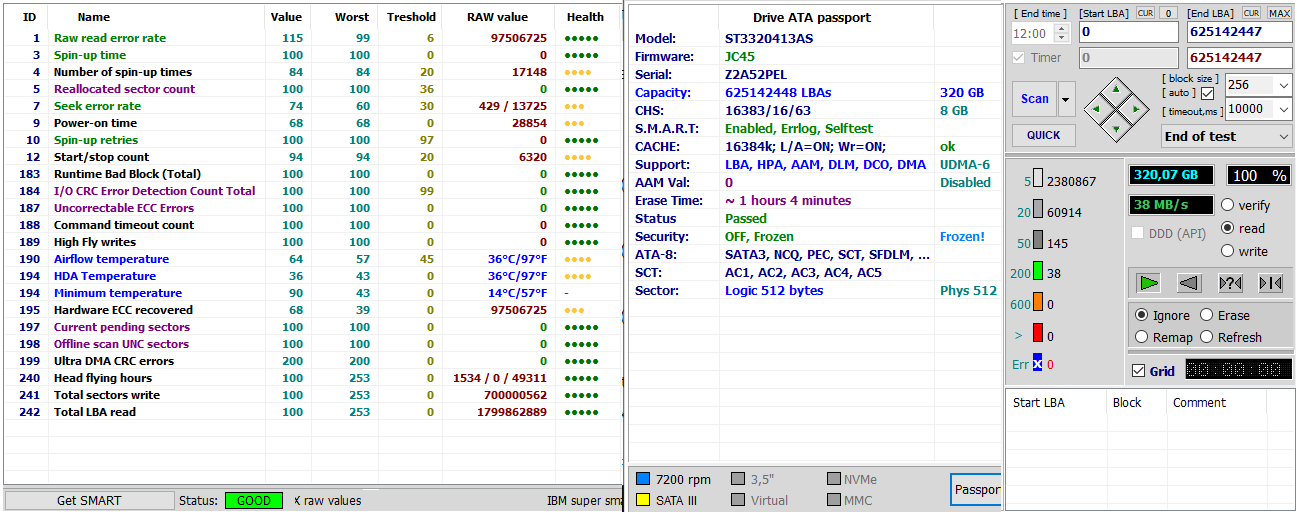Uncheck the auto block size checkbox
The width and height of the screenshot is (1297, 512).
[x=1207, y=93]
